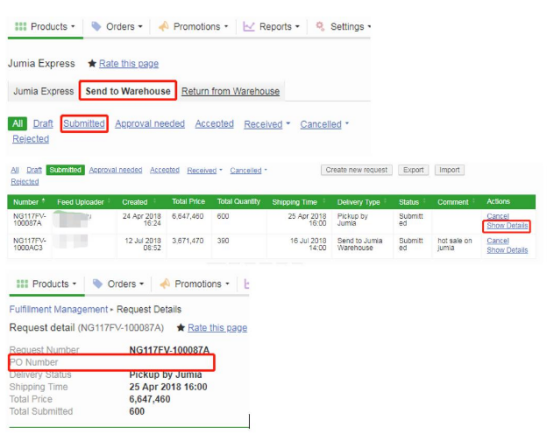This screenshot has width=554, height=435.
Task: Expand the Cancelled arrow beside the large Received filter
Action: tap(347, 123)
